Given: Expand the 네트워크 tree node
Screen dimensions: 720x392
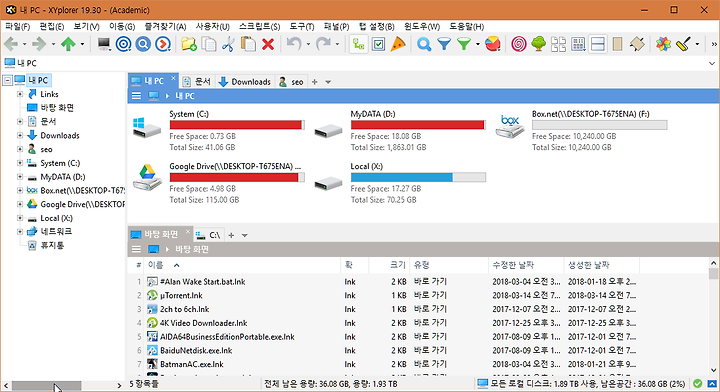Looking at the screenshot, I should (x=20, y=232).
